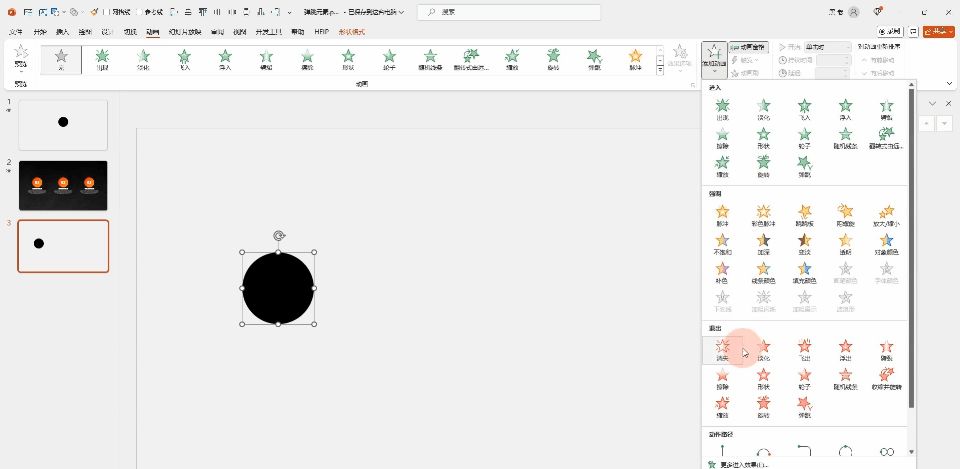Select the 跷跷板 (Teeter) emphasis effect
The image size is (960, 469).
coord(804,216)
